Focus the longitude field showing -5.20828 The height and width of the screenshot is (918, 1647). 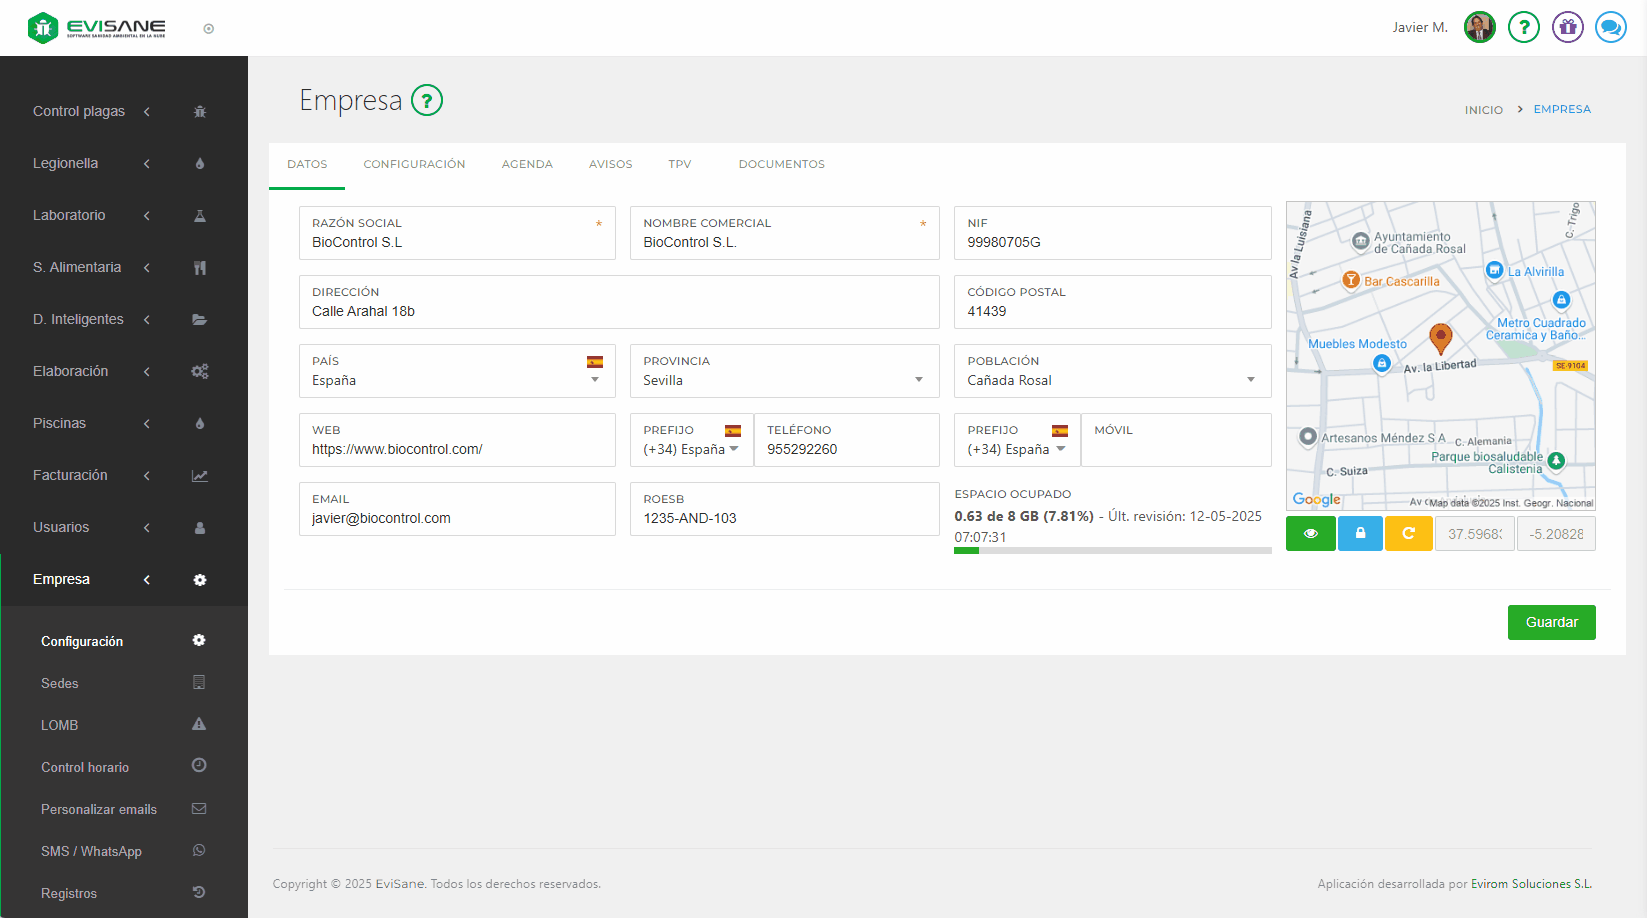click(x=1556, y=534)
